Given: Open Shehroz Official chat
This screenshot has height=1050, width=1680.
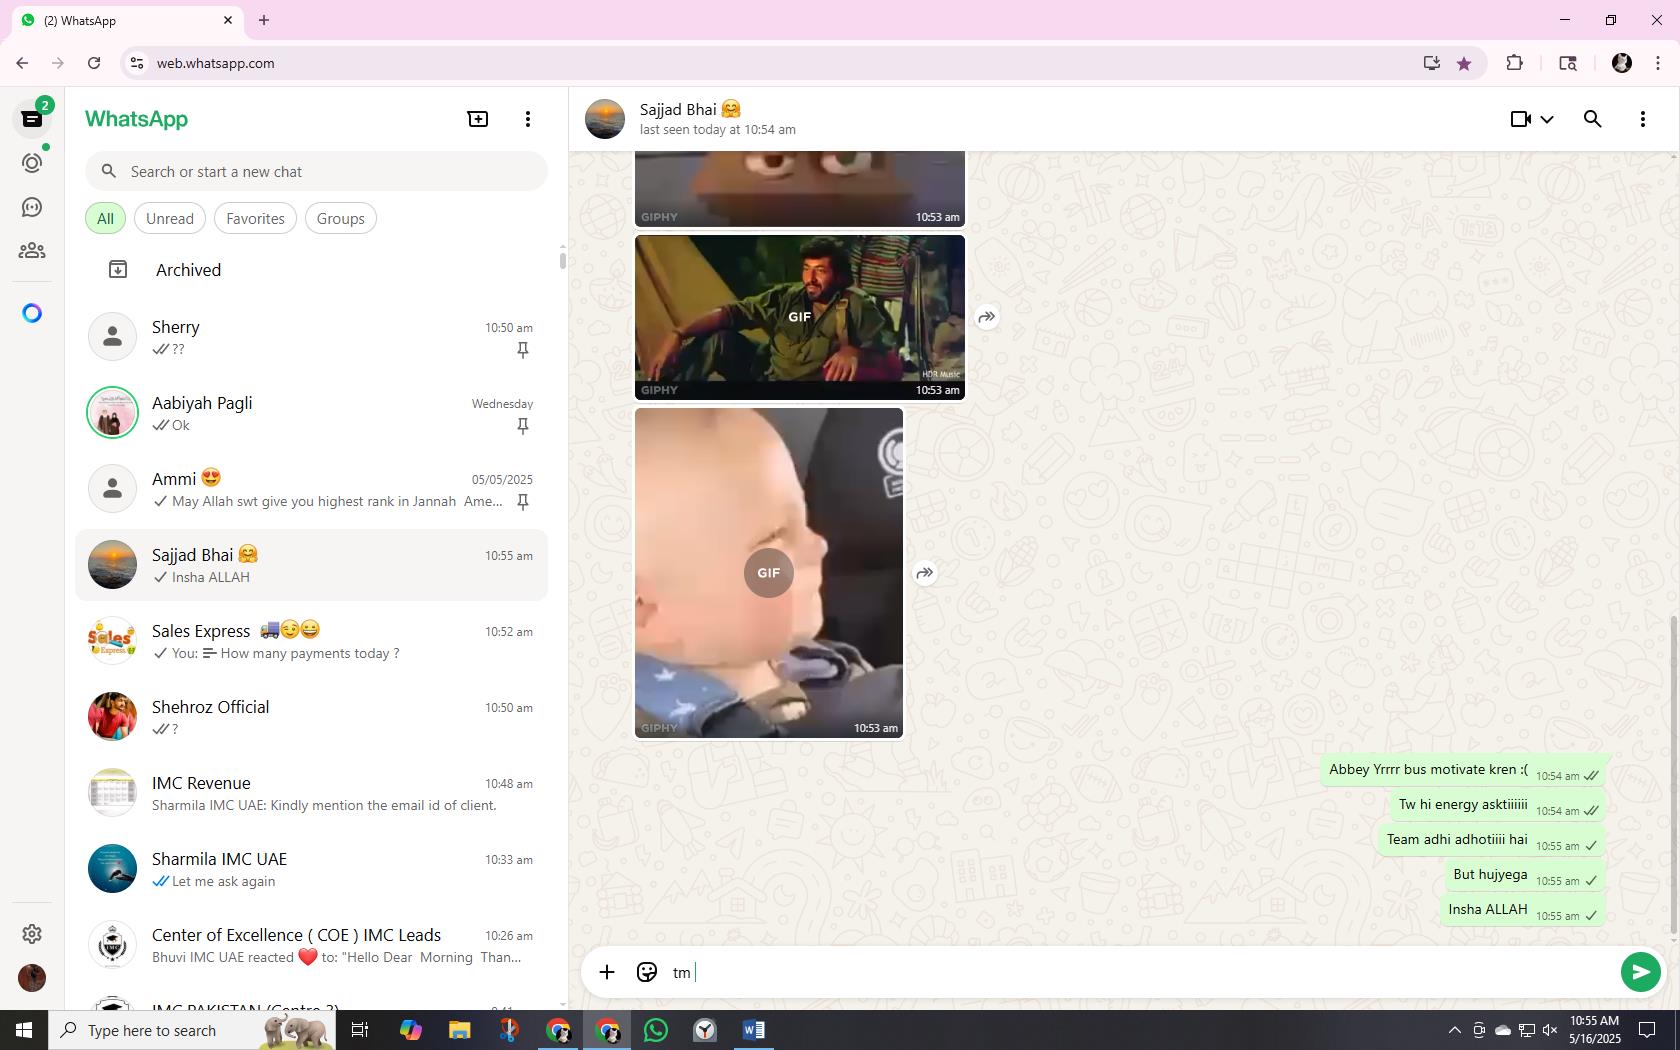Looking at the screenshot, I should [311, 717].
